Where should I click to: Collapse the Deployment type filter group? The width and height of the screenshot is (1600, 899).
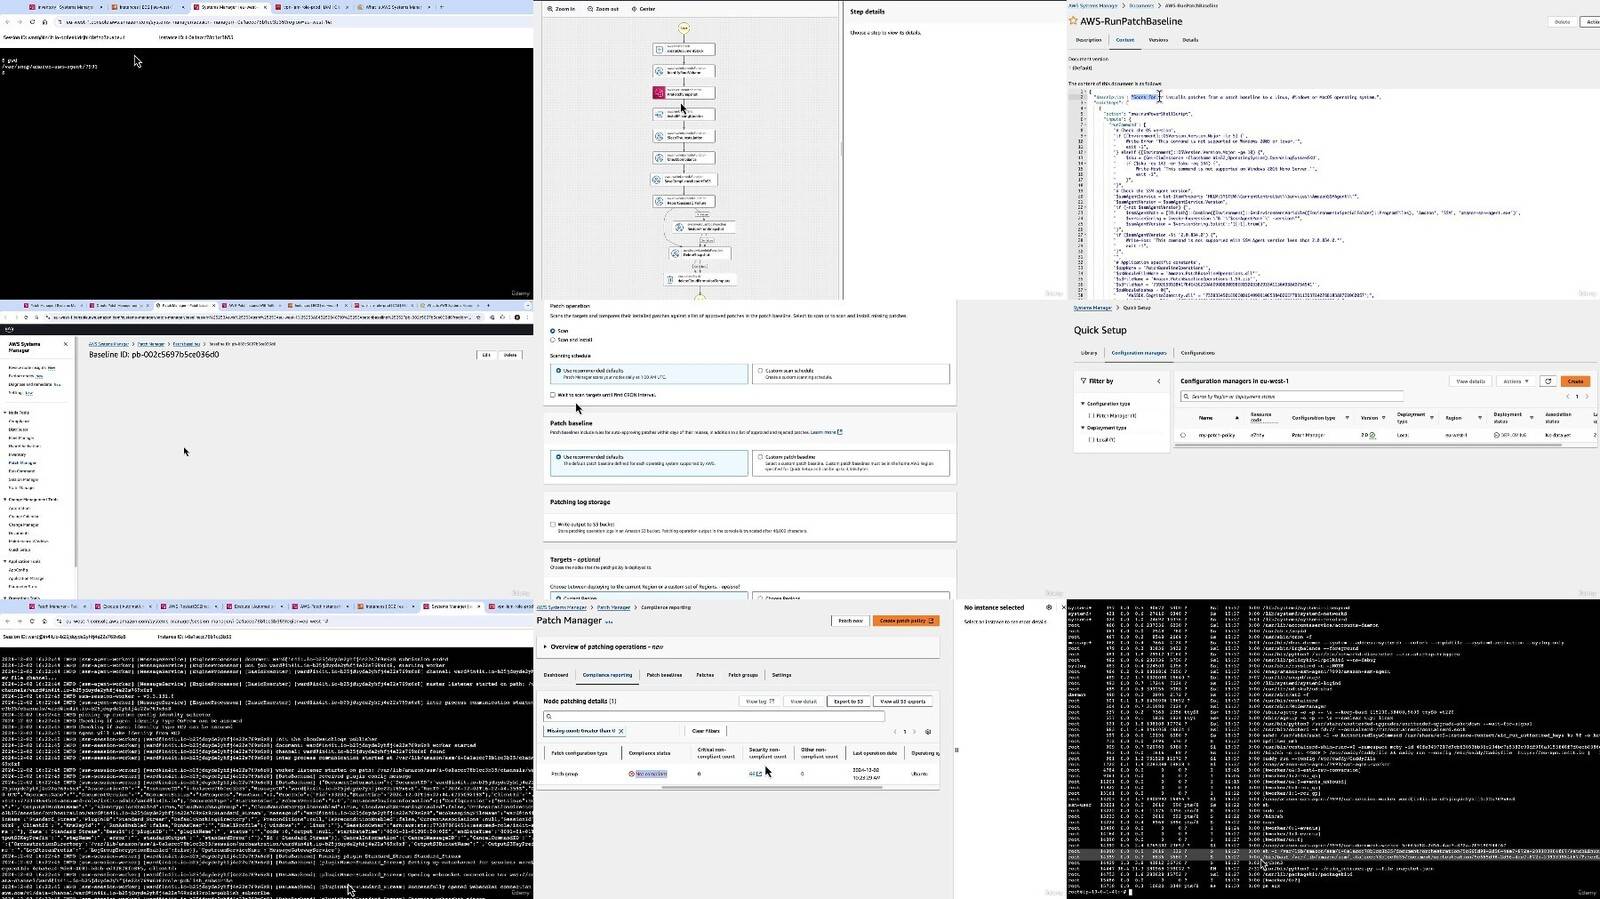(1083, 428)
